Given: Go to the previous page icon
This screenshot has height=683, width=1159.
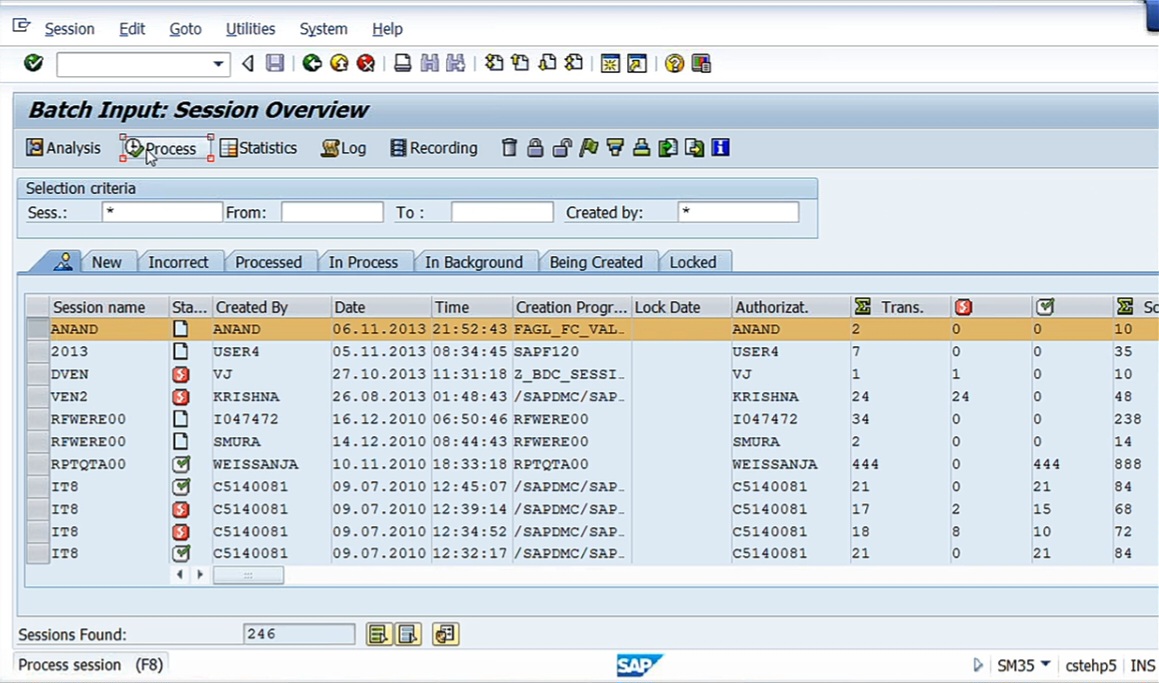Looking at the screenshot, I should [x=520, y=64].
